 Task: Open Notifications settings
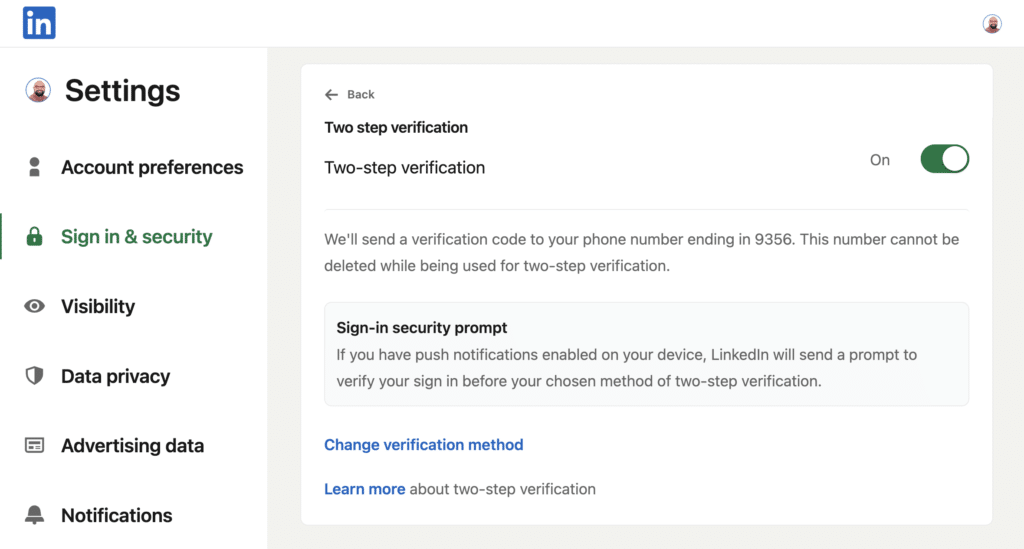(117, 515)
